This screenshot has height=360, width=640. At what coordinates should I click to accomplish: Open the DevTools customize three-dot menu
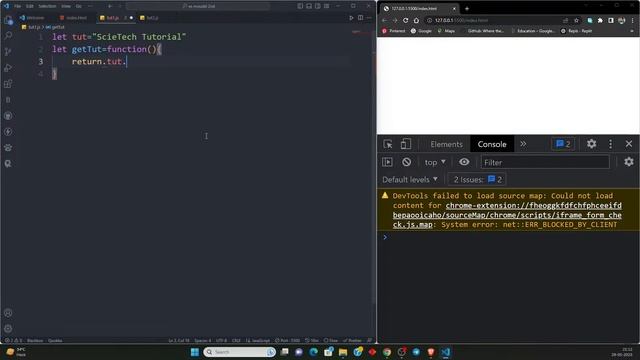coord(610,144)
